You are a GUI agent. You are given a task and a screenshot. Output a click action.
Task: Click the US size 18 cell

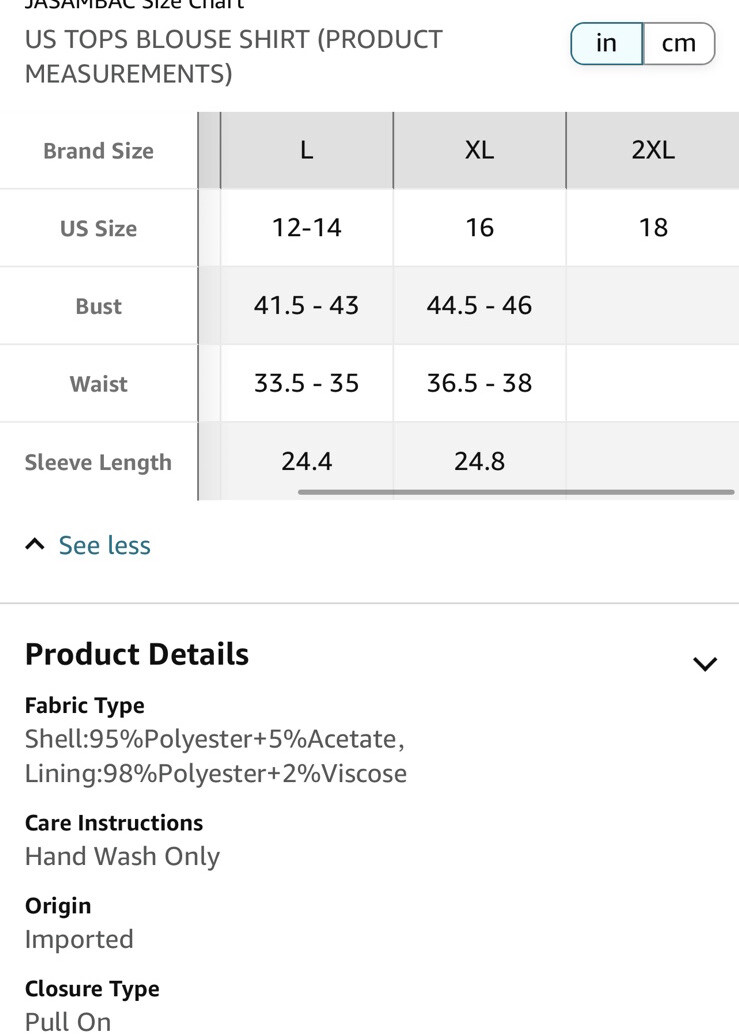point(653,228)
